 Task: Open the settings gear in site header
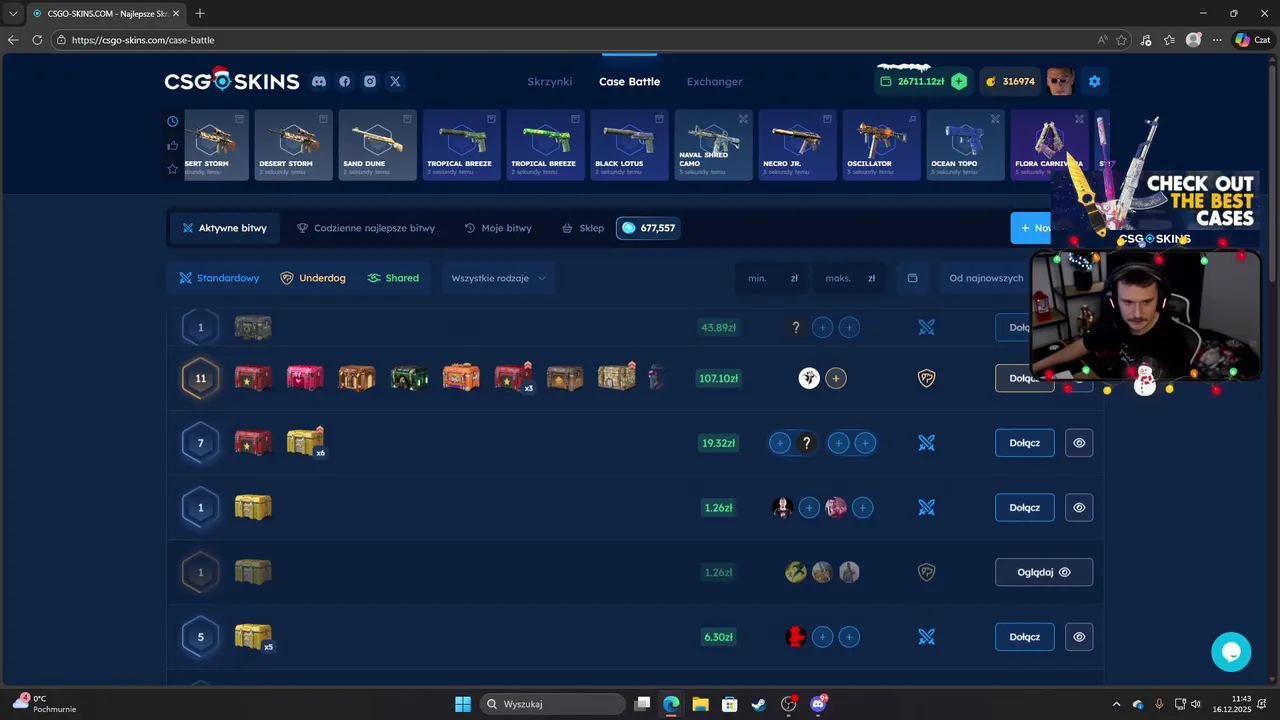(x=1094, y=81)
